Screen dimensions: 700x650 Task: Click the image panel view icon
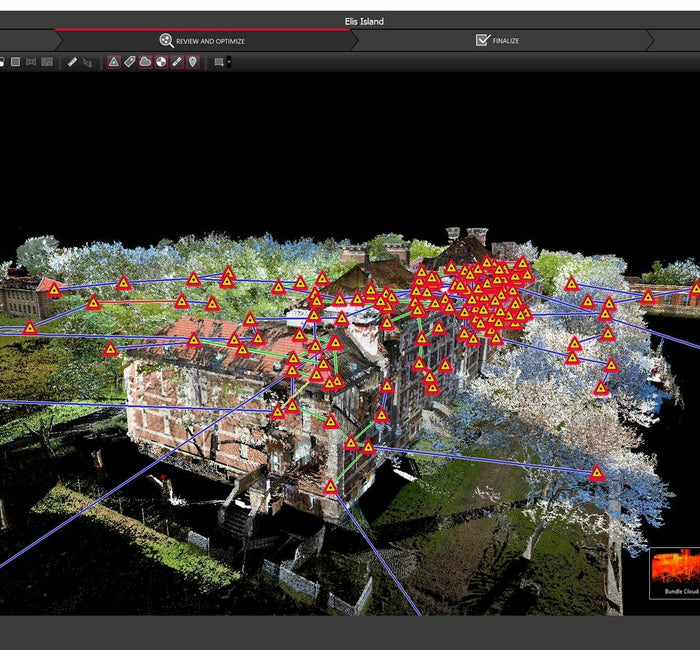point(47,62)
